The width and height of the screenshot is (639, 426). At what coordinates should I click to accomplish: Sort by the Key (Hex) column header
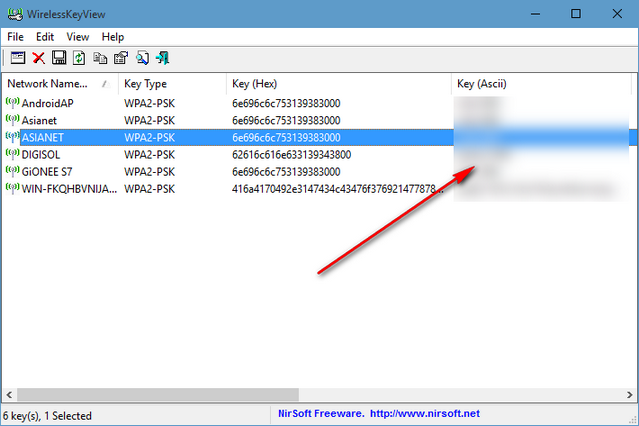click(339, 84)
